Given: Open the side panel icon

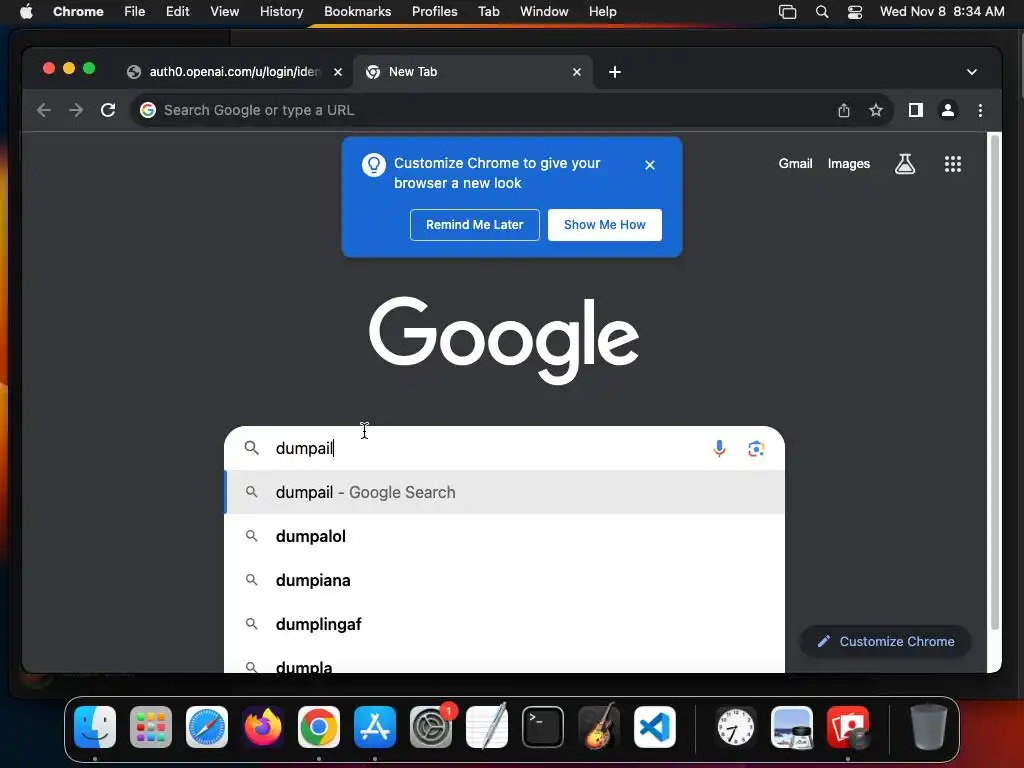Looking at the screenshot, I should click(916, 110).
